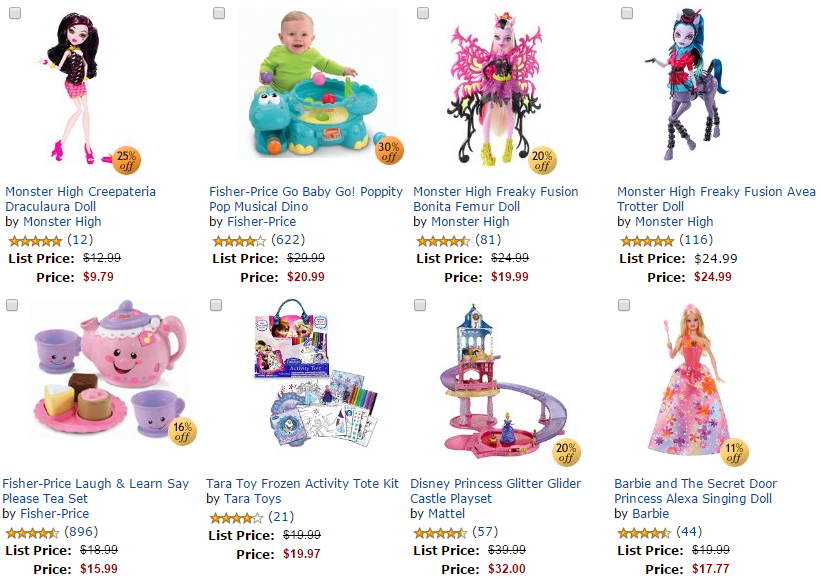Open Tara Toy Frozen Activity Tote Kit link

click(302, 484)
